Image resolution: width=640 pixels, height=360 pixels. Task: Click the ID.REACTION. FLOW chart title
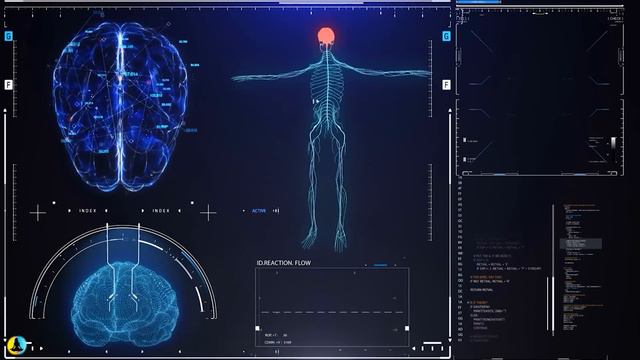coord(284,263)
